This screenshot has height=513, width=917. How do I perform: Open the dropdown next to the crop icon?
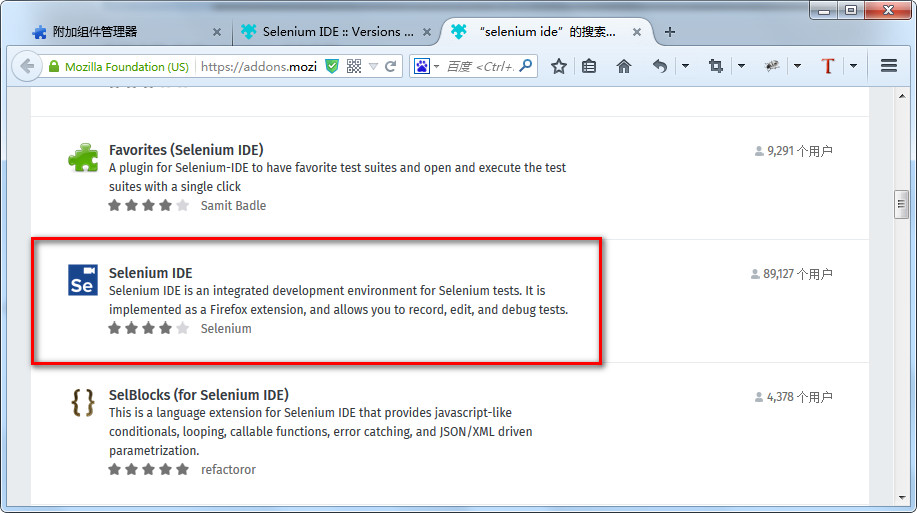point(741,66)
